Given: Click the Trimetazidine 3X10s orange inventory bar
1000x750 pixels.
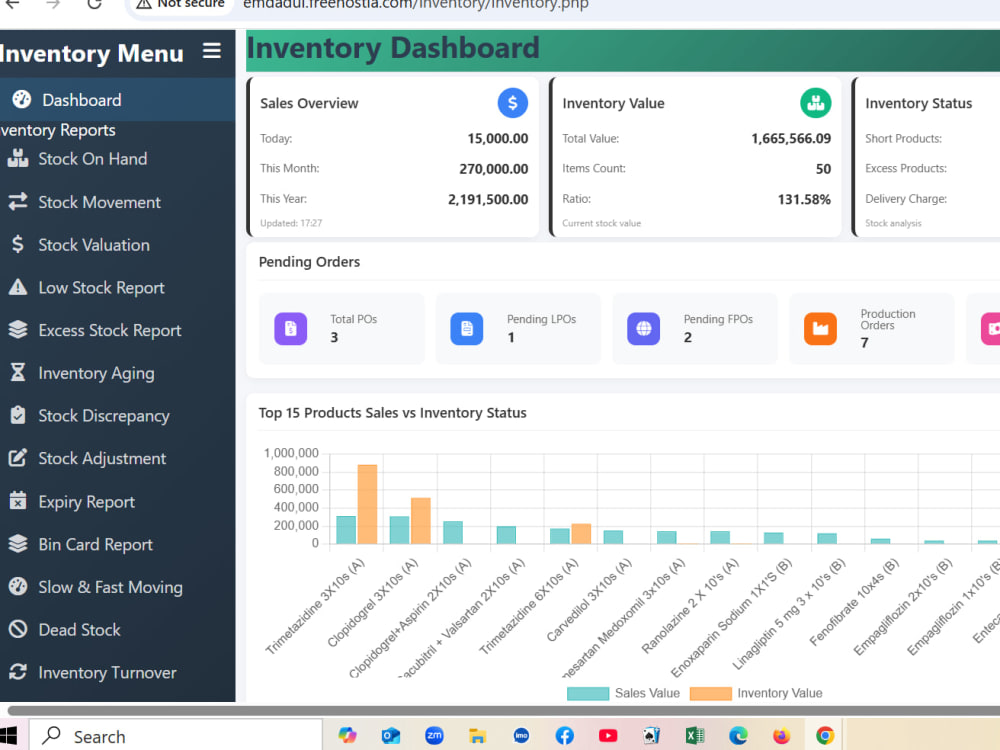Looking at the screenshot, I should point(367,504).
